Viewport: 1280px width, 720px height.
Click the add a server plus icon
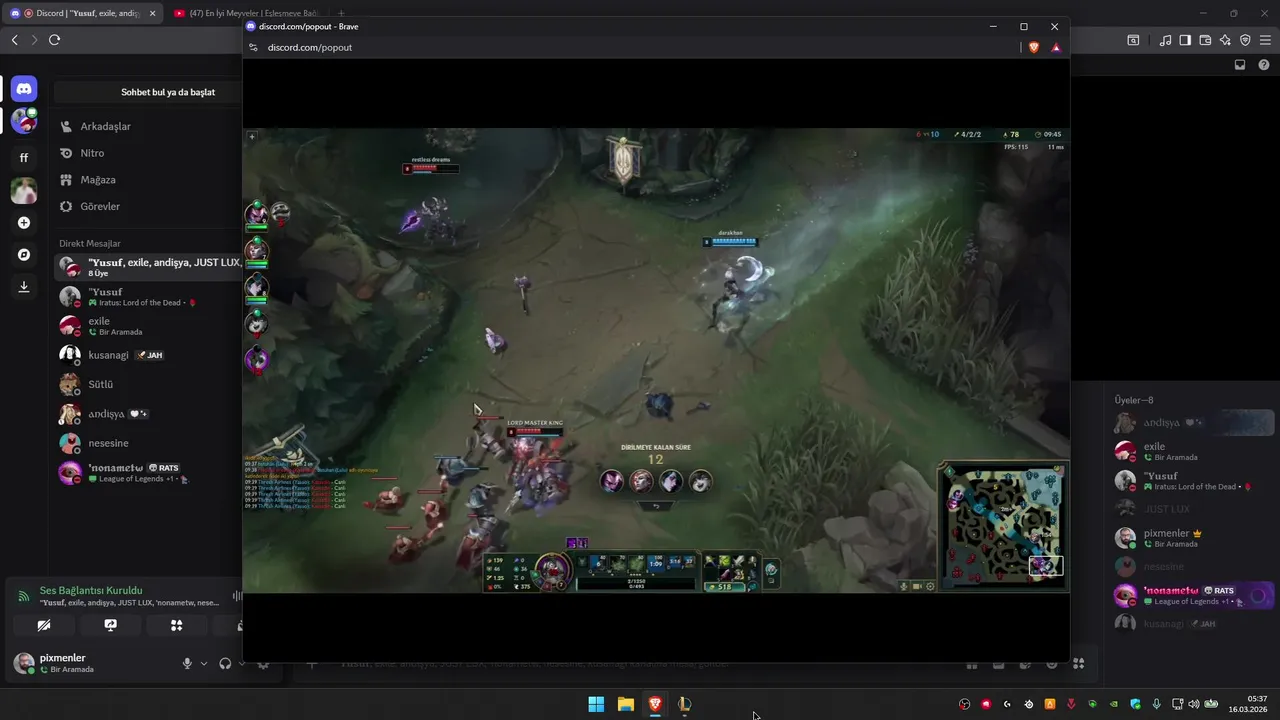[24, 223]
